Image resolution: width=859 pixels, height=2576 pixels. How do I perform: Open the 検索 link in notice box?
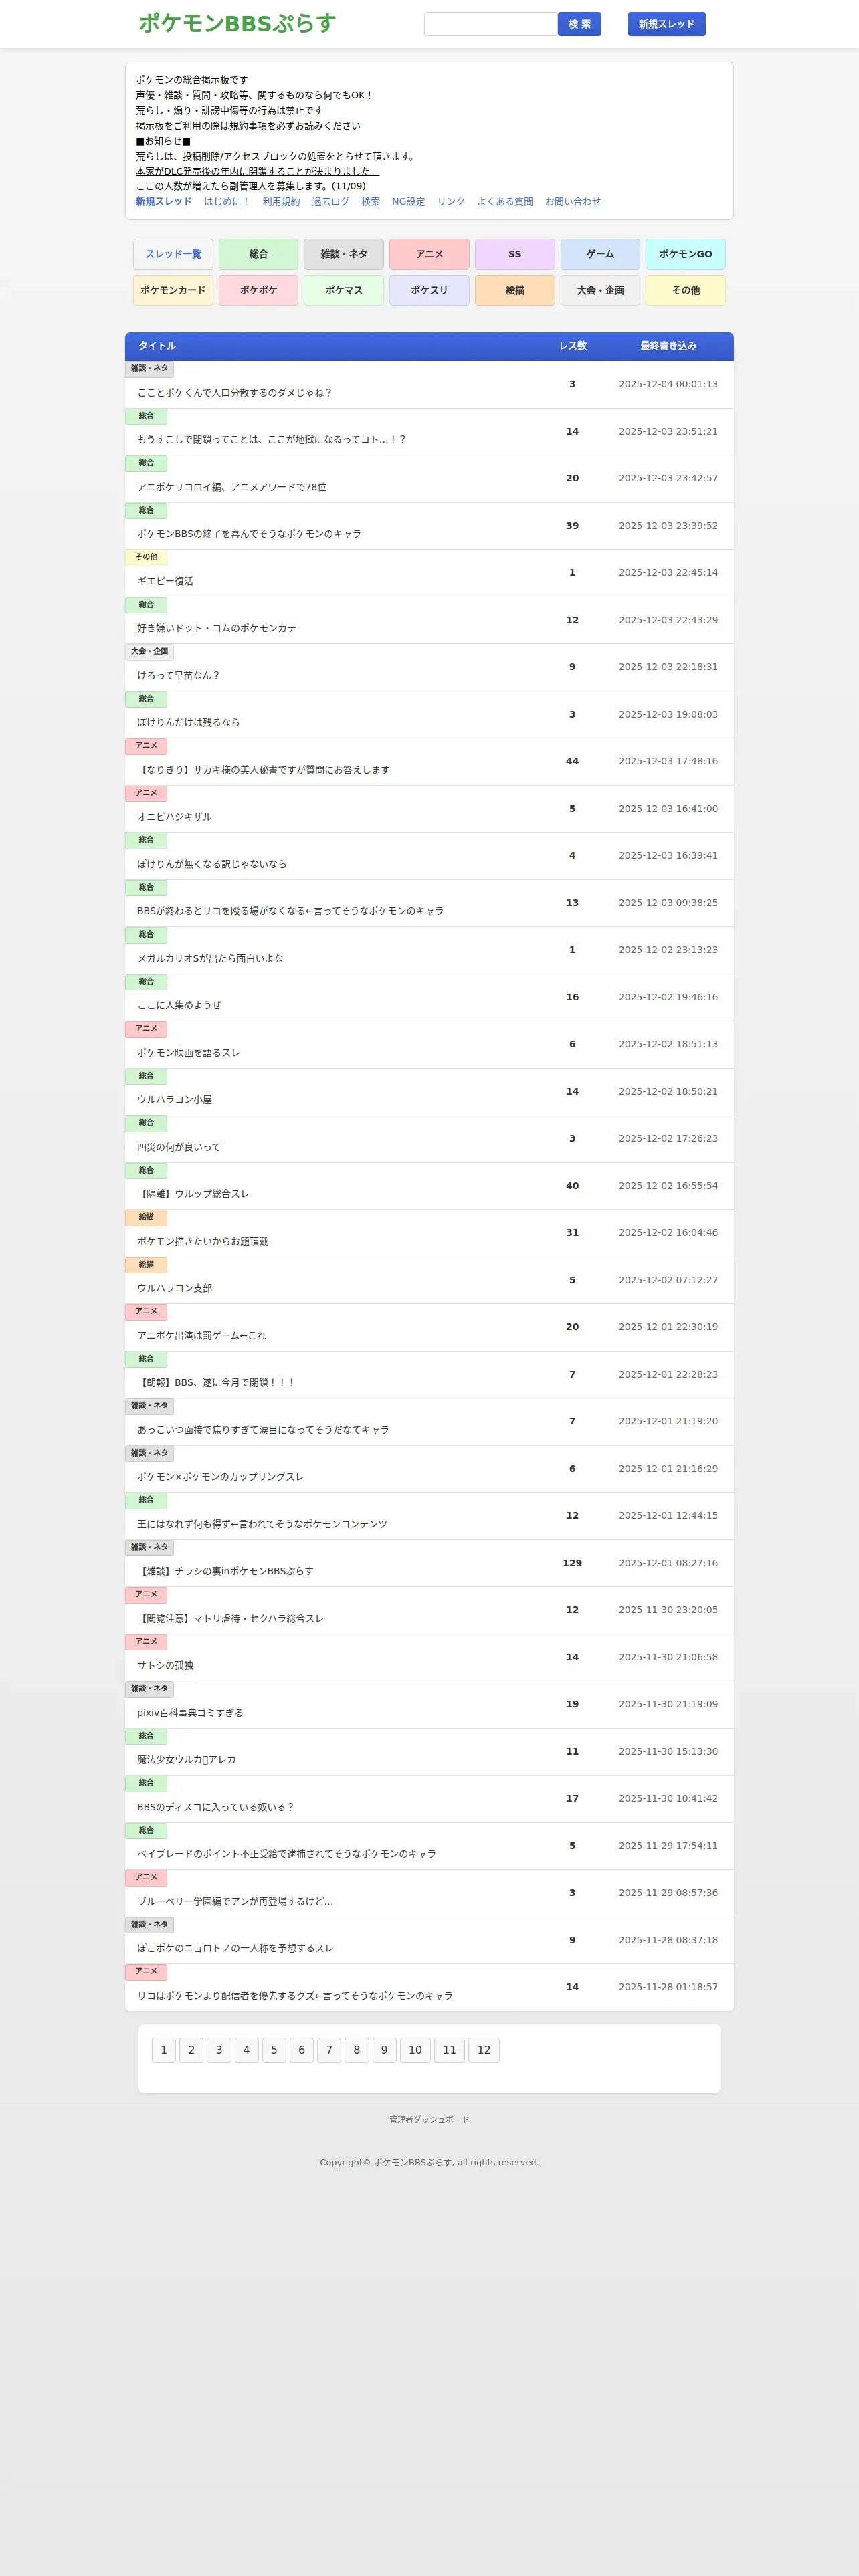(370, 201)
